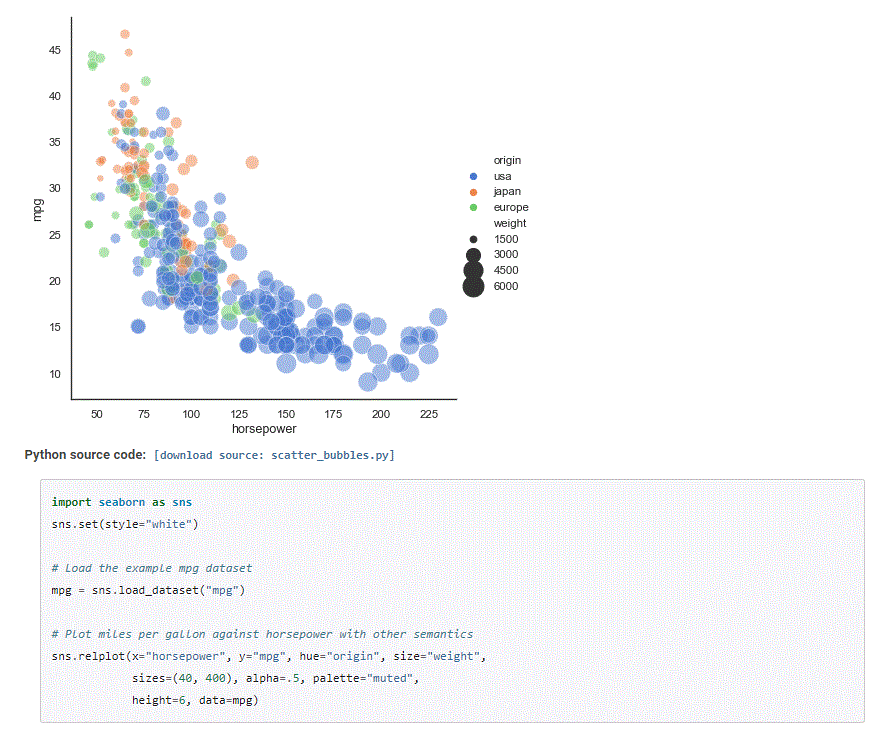Click the origin legend title
The image size is (883, 732).
pos(507,160)
